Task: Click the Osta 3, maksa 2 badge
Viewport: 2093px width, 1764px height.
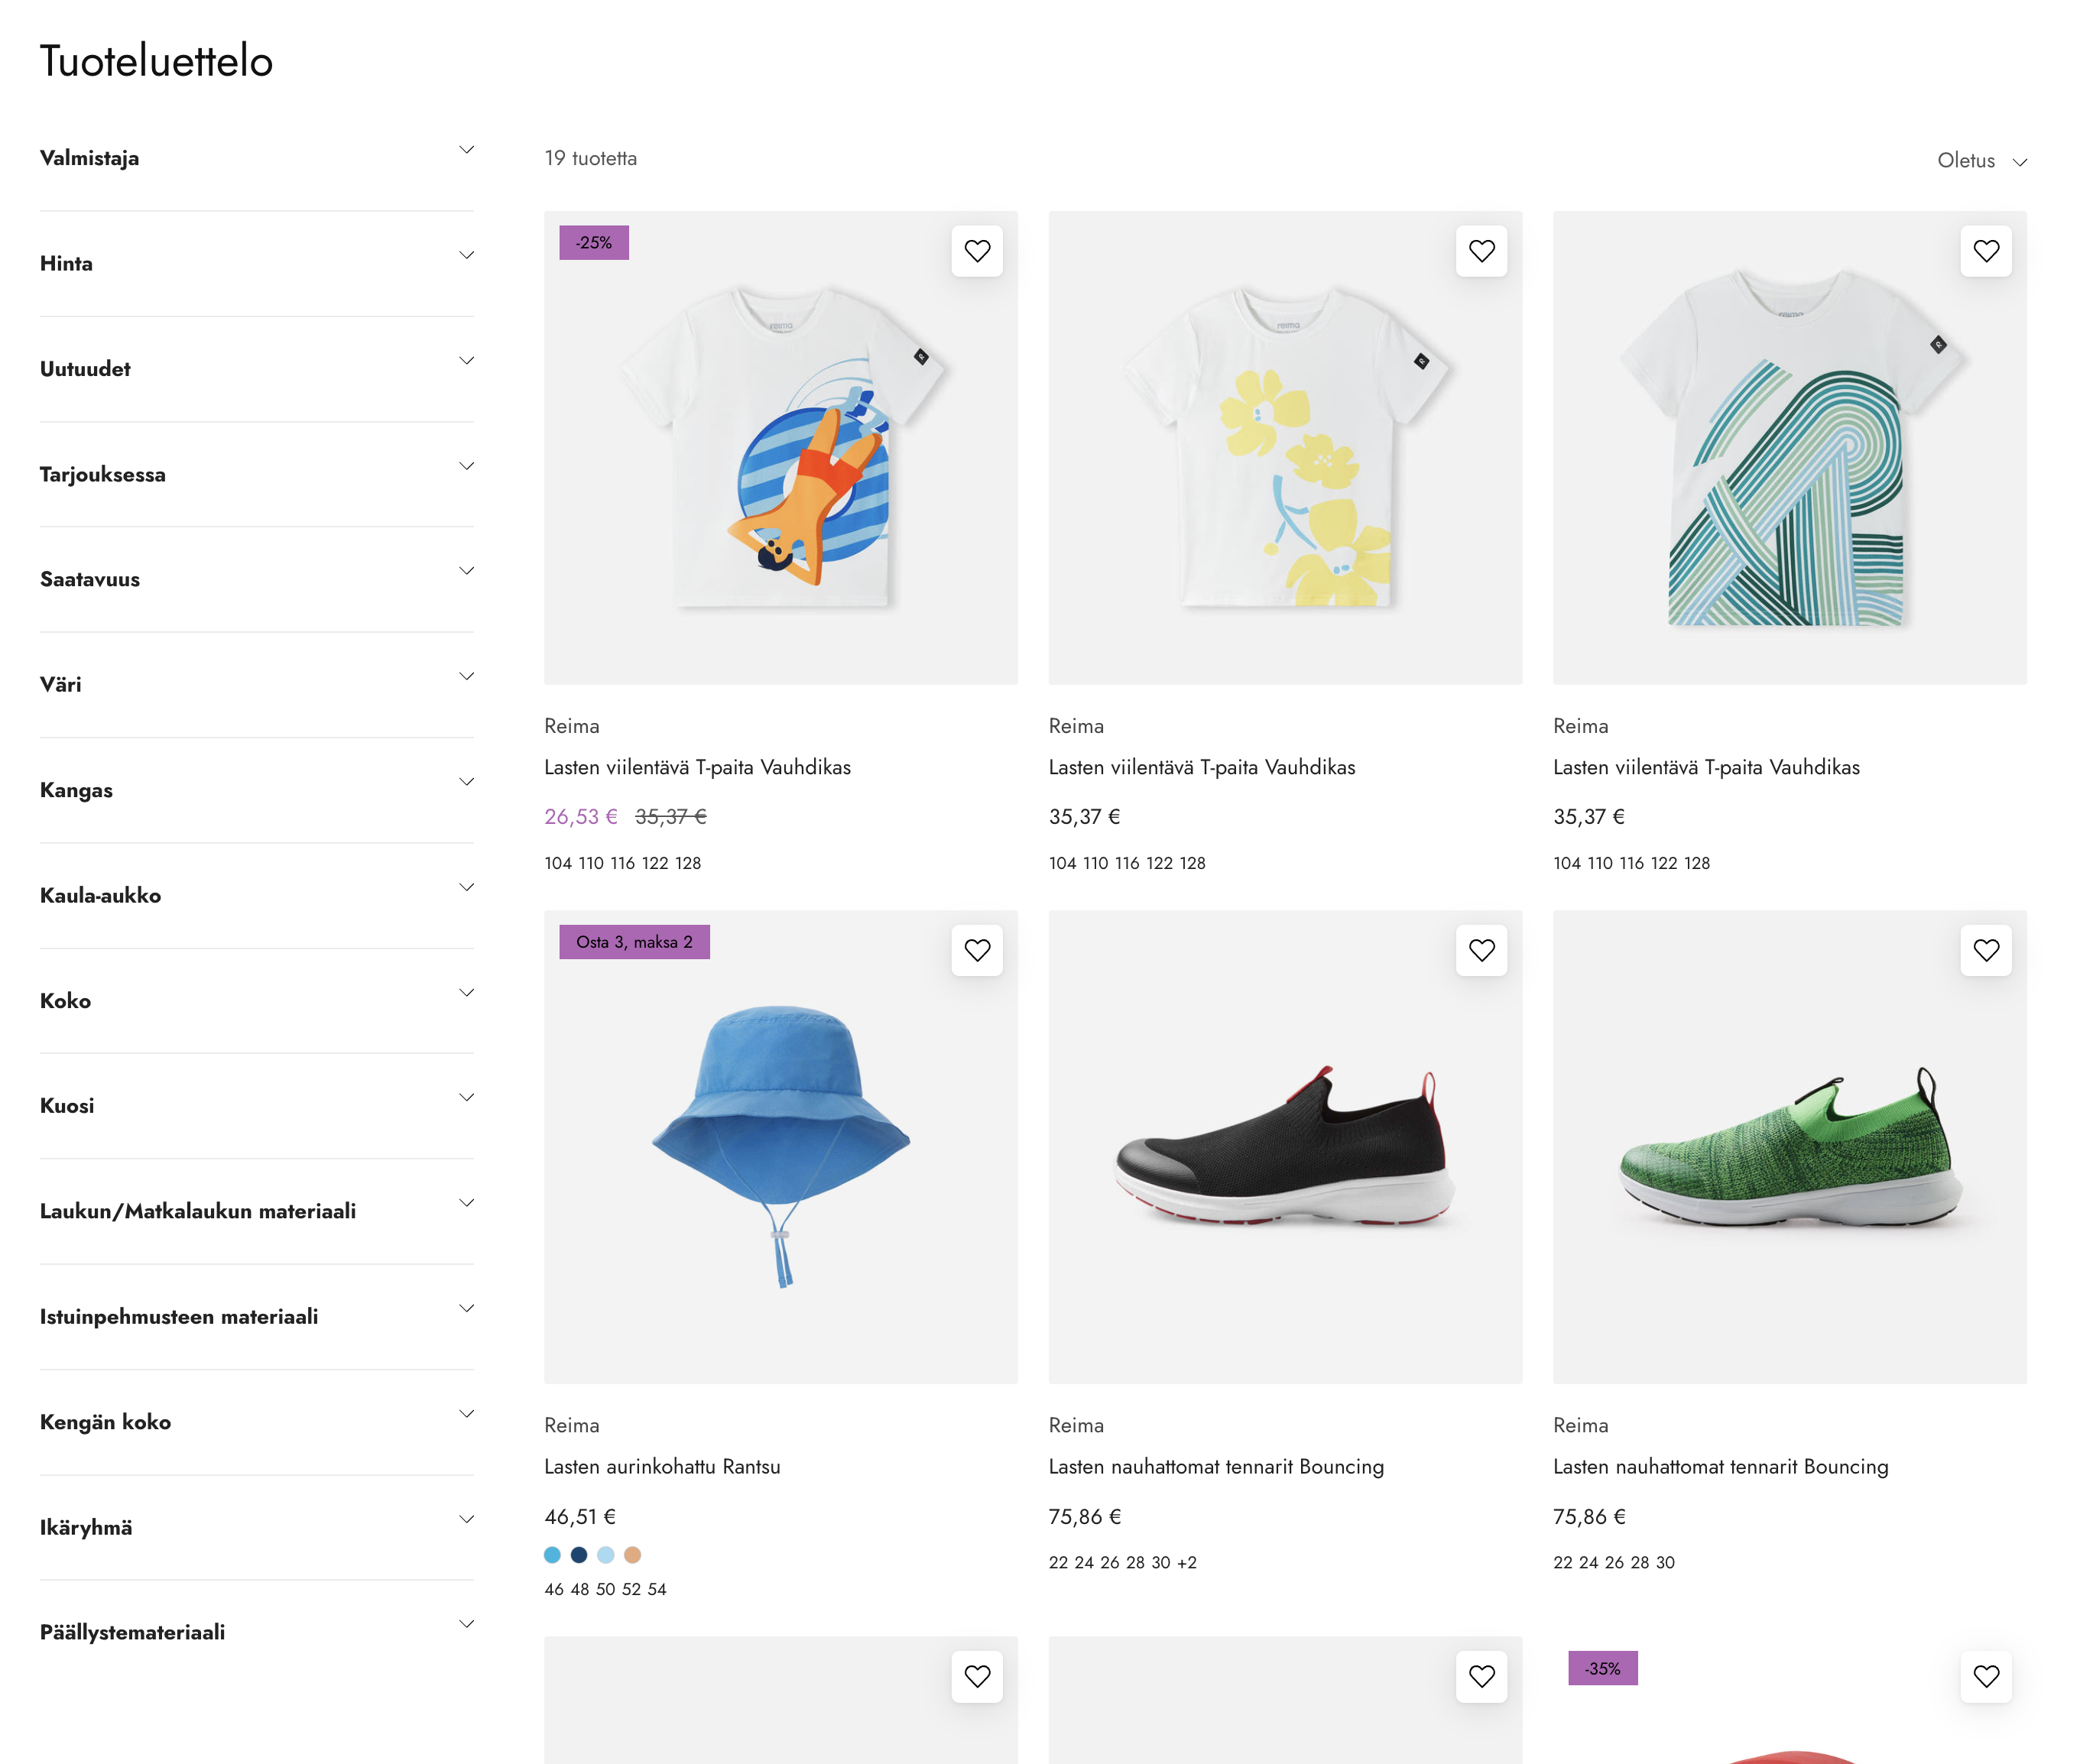Action: tap(634, 942)
